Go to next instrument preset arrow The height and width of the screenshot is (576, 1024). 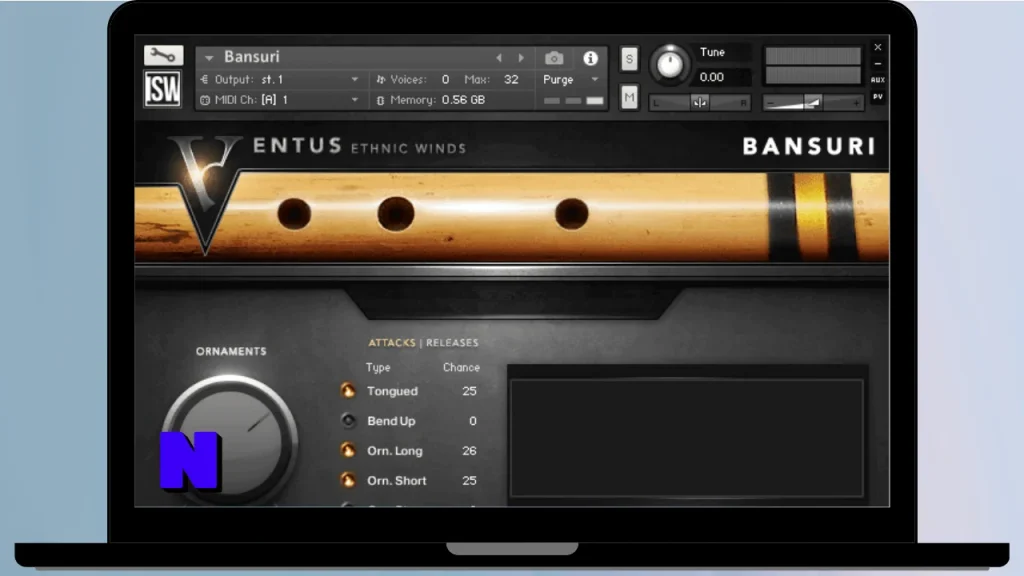click(x=520, y=57)
